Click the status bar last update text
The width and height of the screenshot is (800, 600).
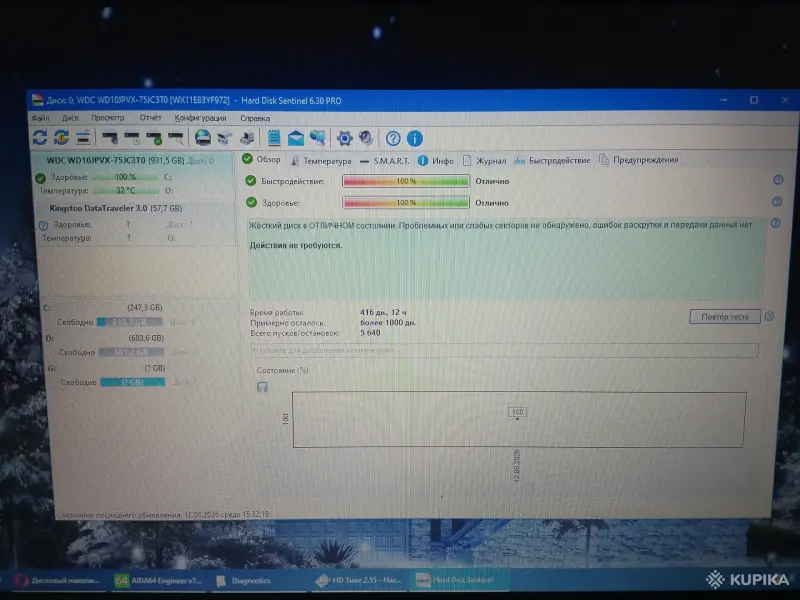[162, 514]
